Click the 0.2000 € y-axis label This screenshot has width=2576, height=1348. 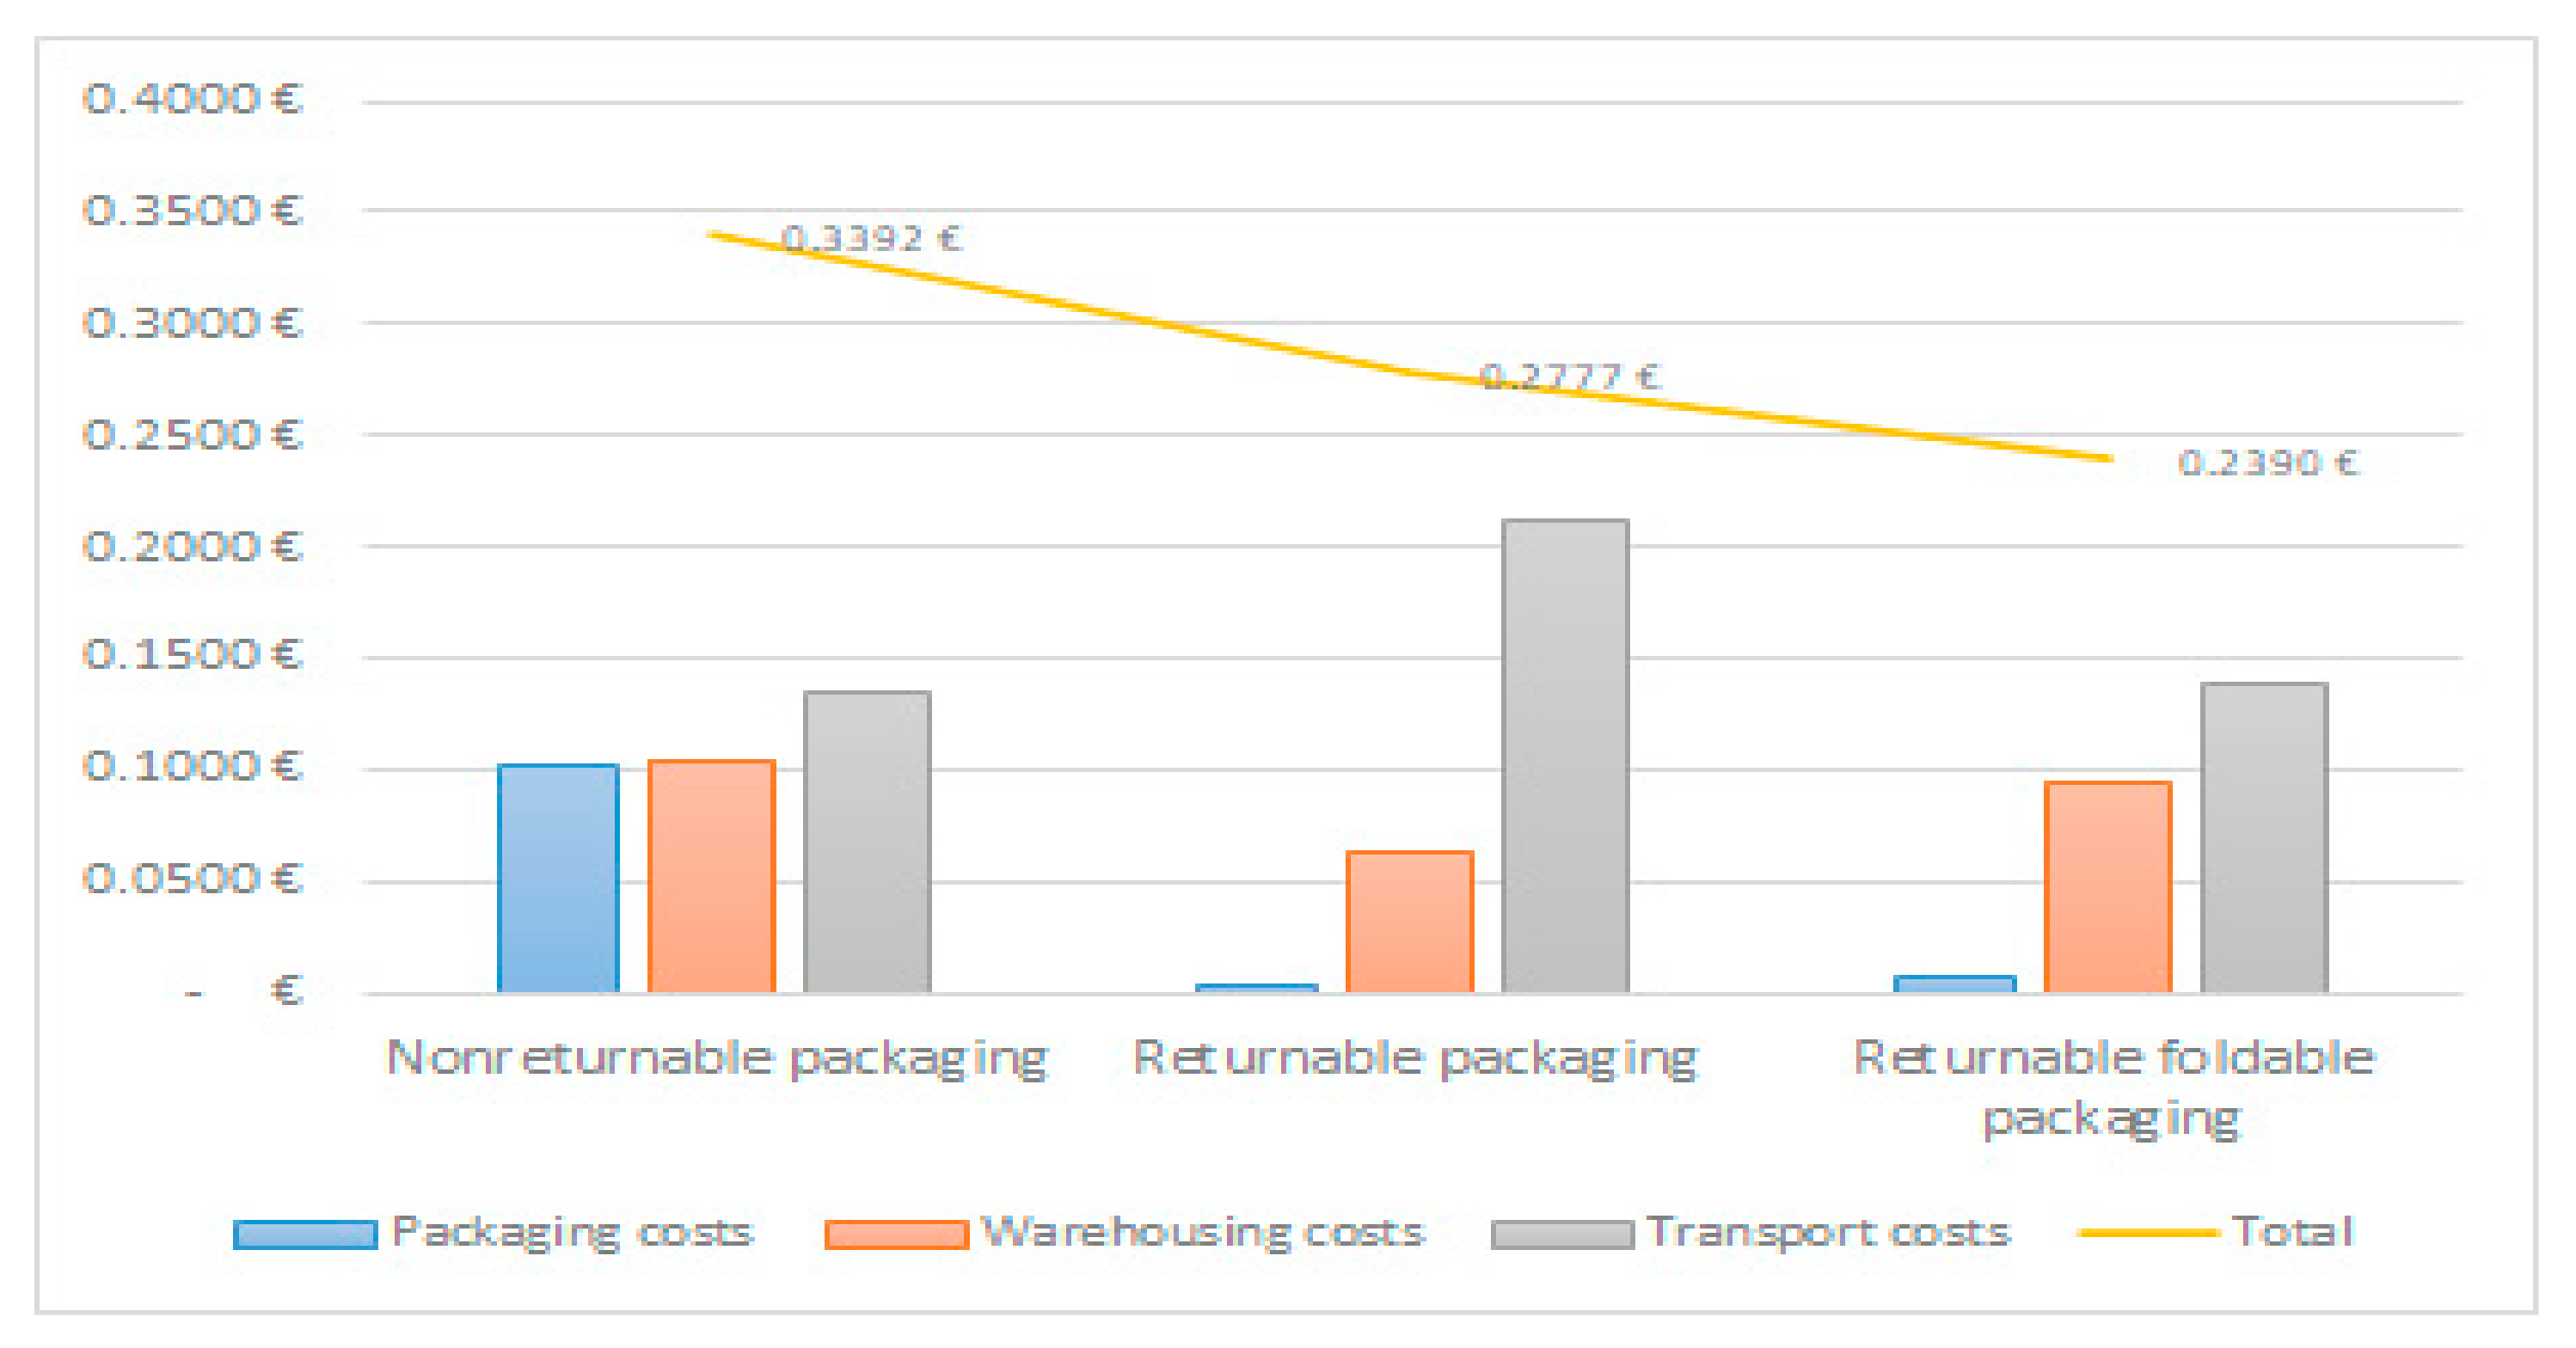pos(192,547)
